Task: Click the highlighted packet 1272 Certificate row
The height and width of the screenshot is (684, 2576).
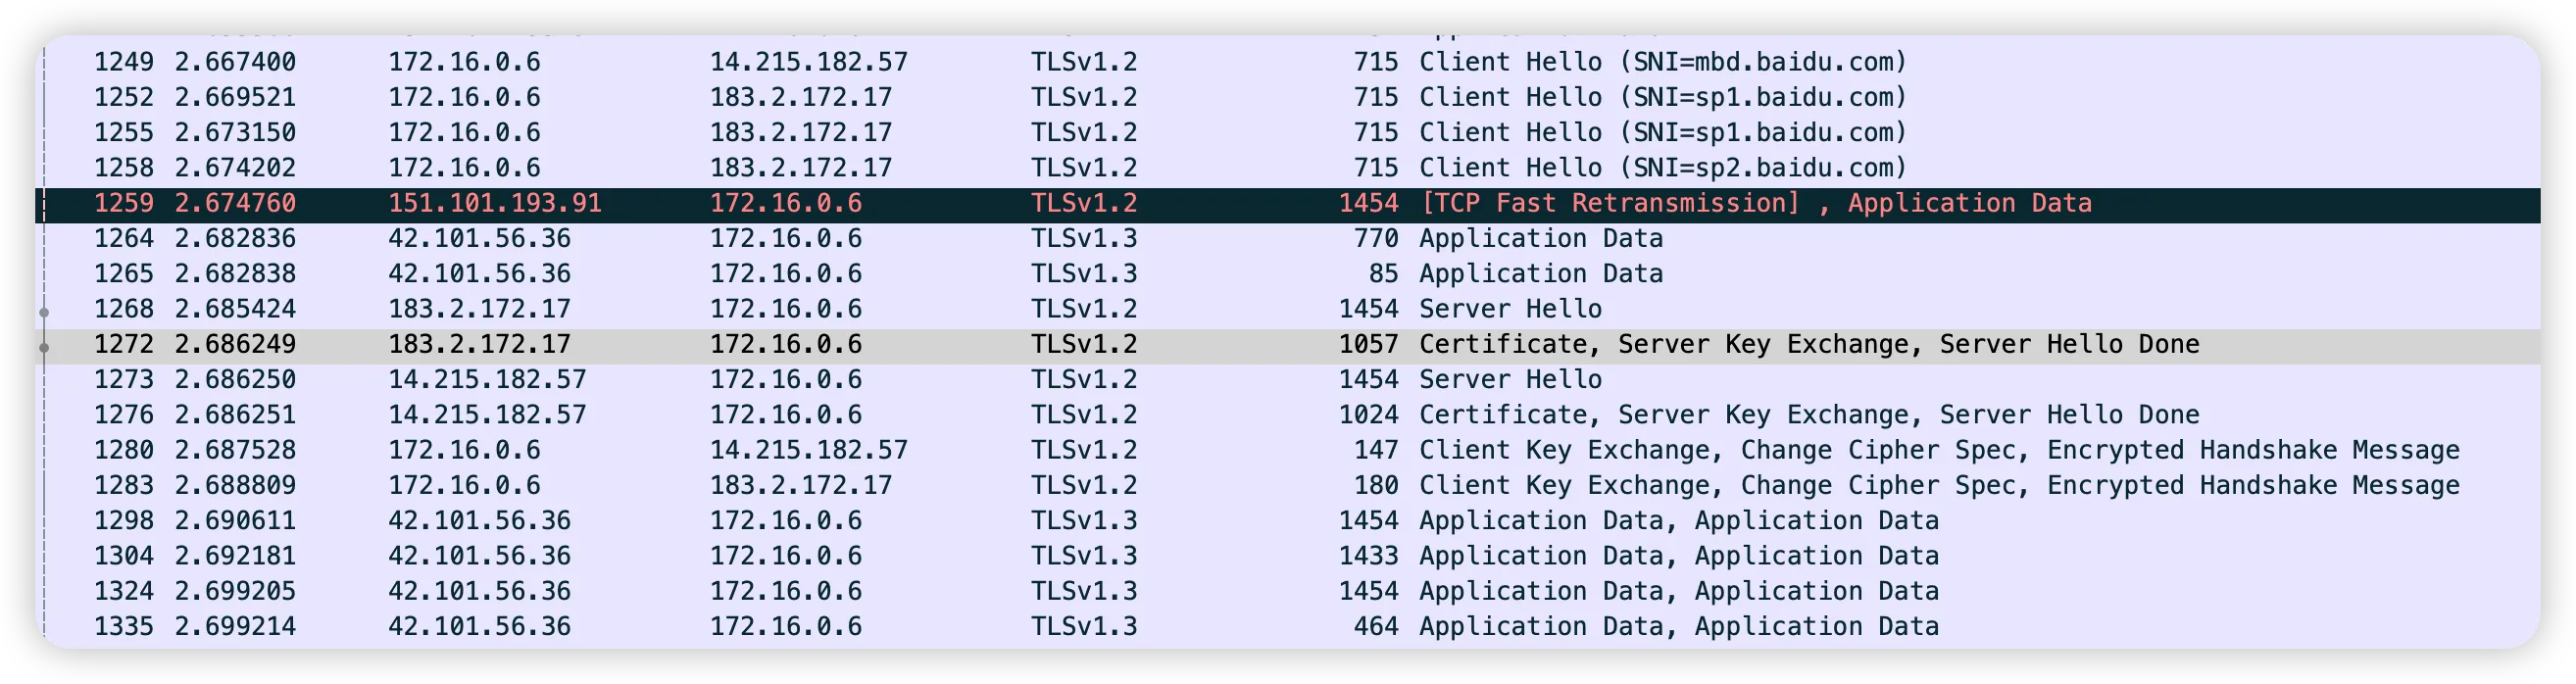Action: 1808,344
